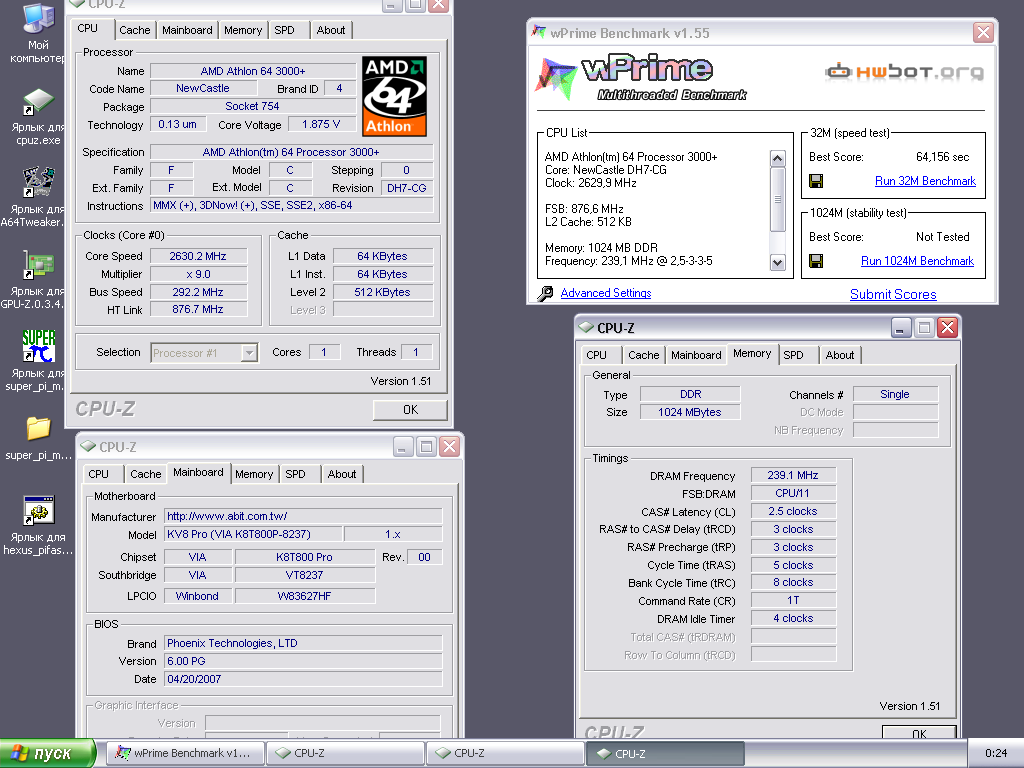1024x768 pixels.
Task: Click the BIOS Date value 04/20/2007
Action: (302, 679)
